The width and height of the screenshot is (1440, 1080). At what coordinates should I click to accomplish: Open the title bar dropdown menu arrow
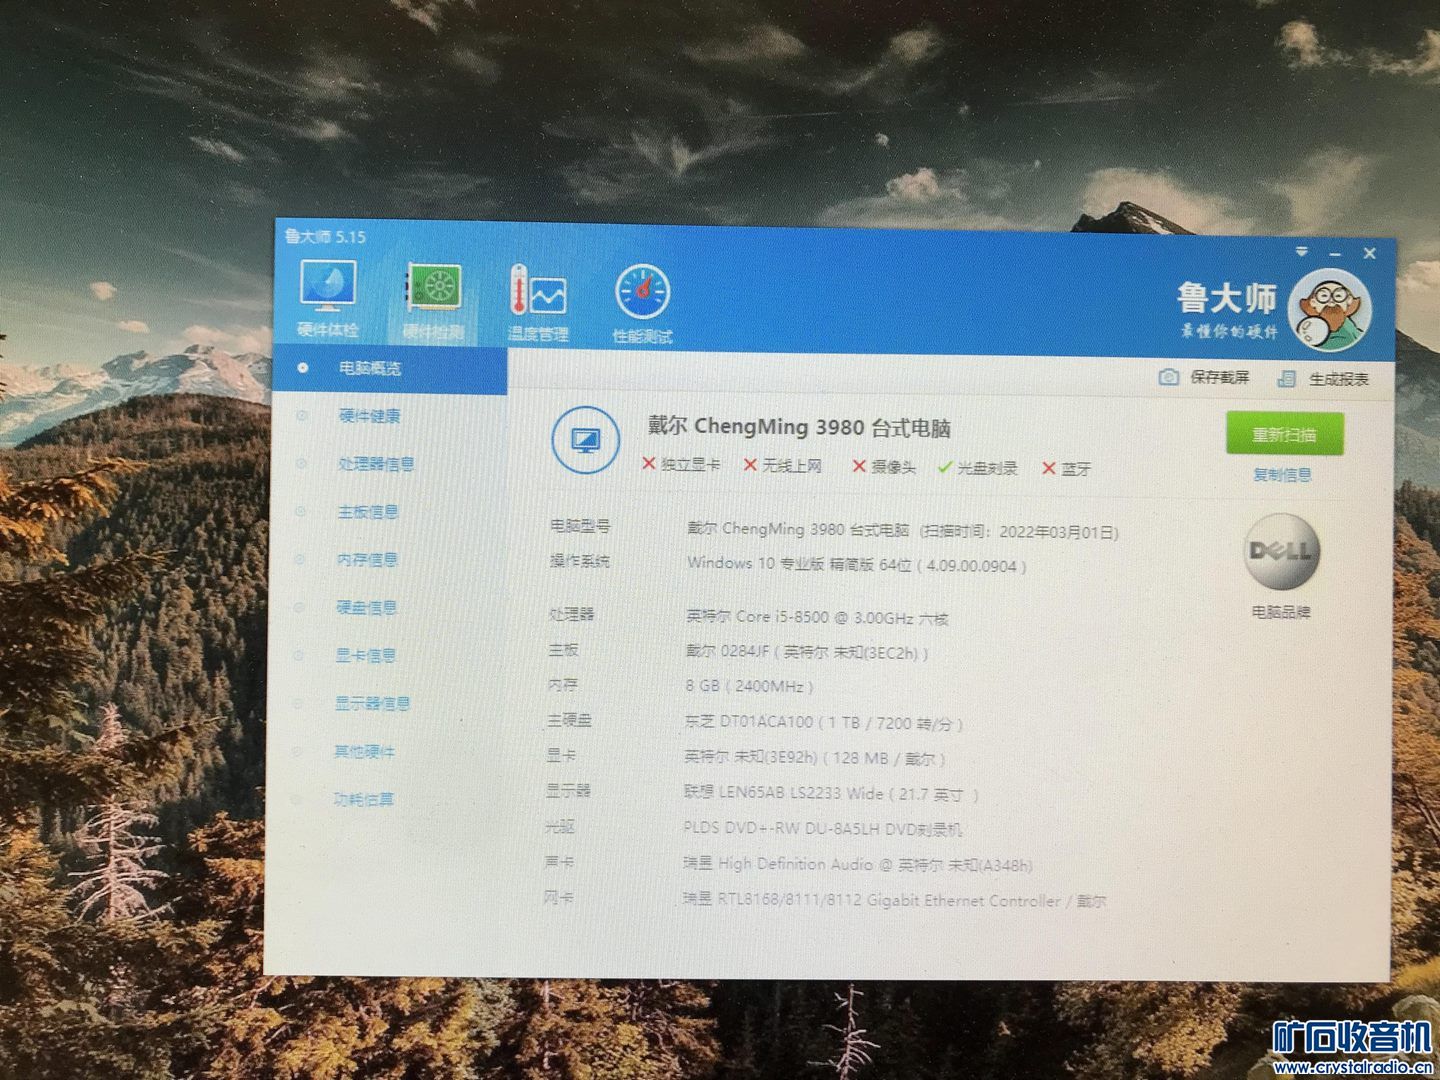click(1301, 251)
